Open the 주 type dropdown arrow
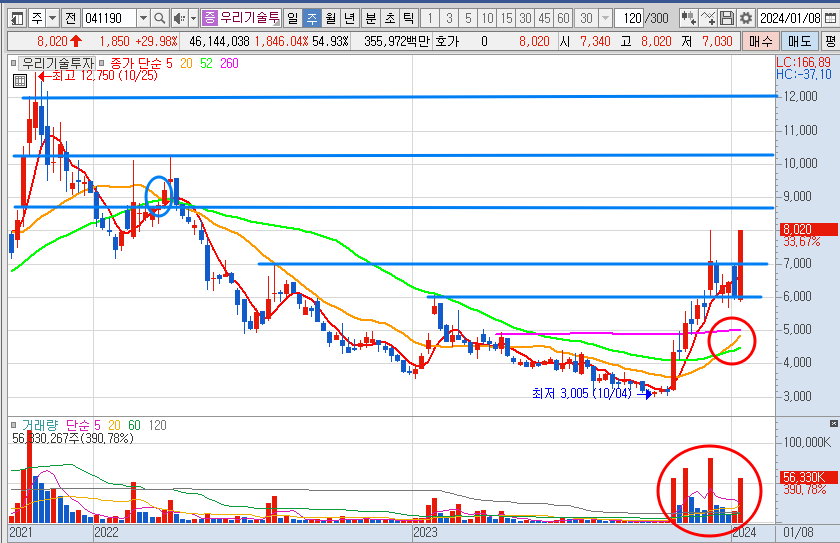 coord(52,19)
